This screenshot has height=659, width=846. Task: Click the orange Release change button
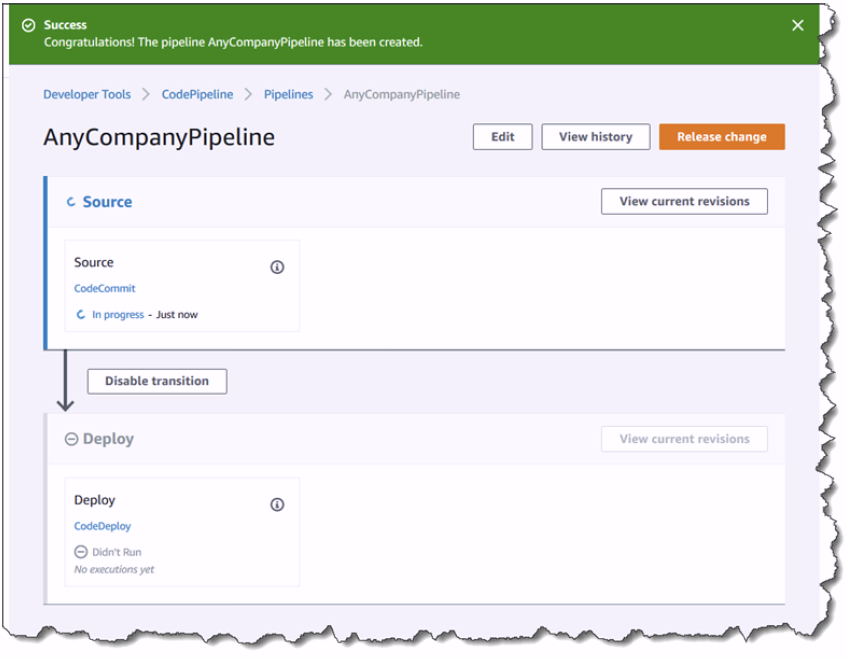pos(721,137)
